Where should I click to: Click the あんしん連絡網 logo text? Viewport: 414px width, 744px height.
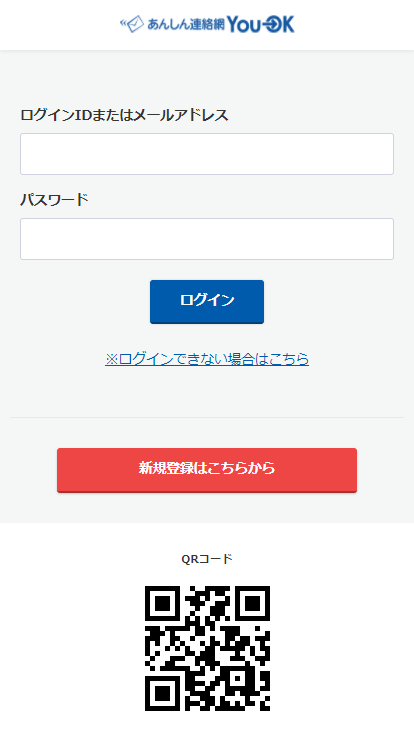[x=185, y=24]
